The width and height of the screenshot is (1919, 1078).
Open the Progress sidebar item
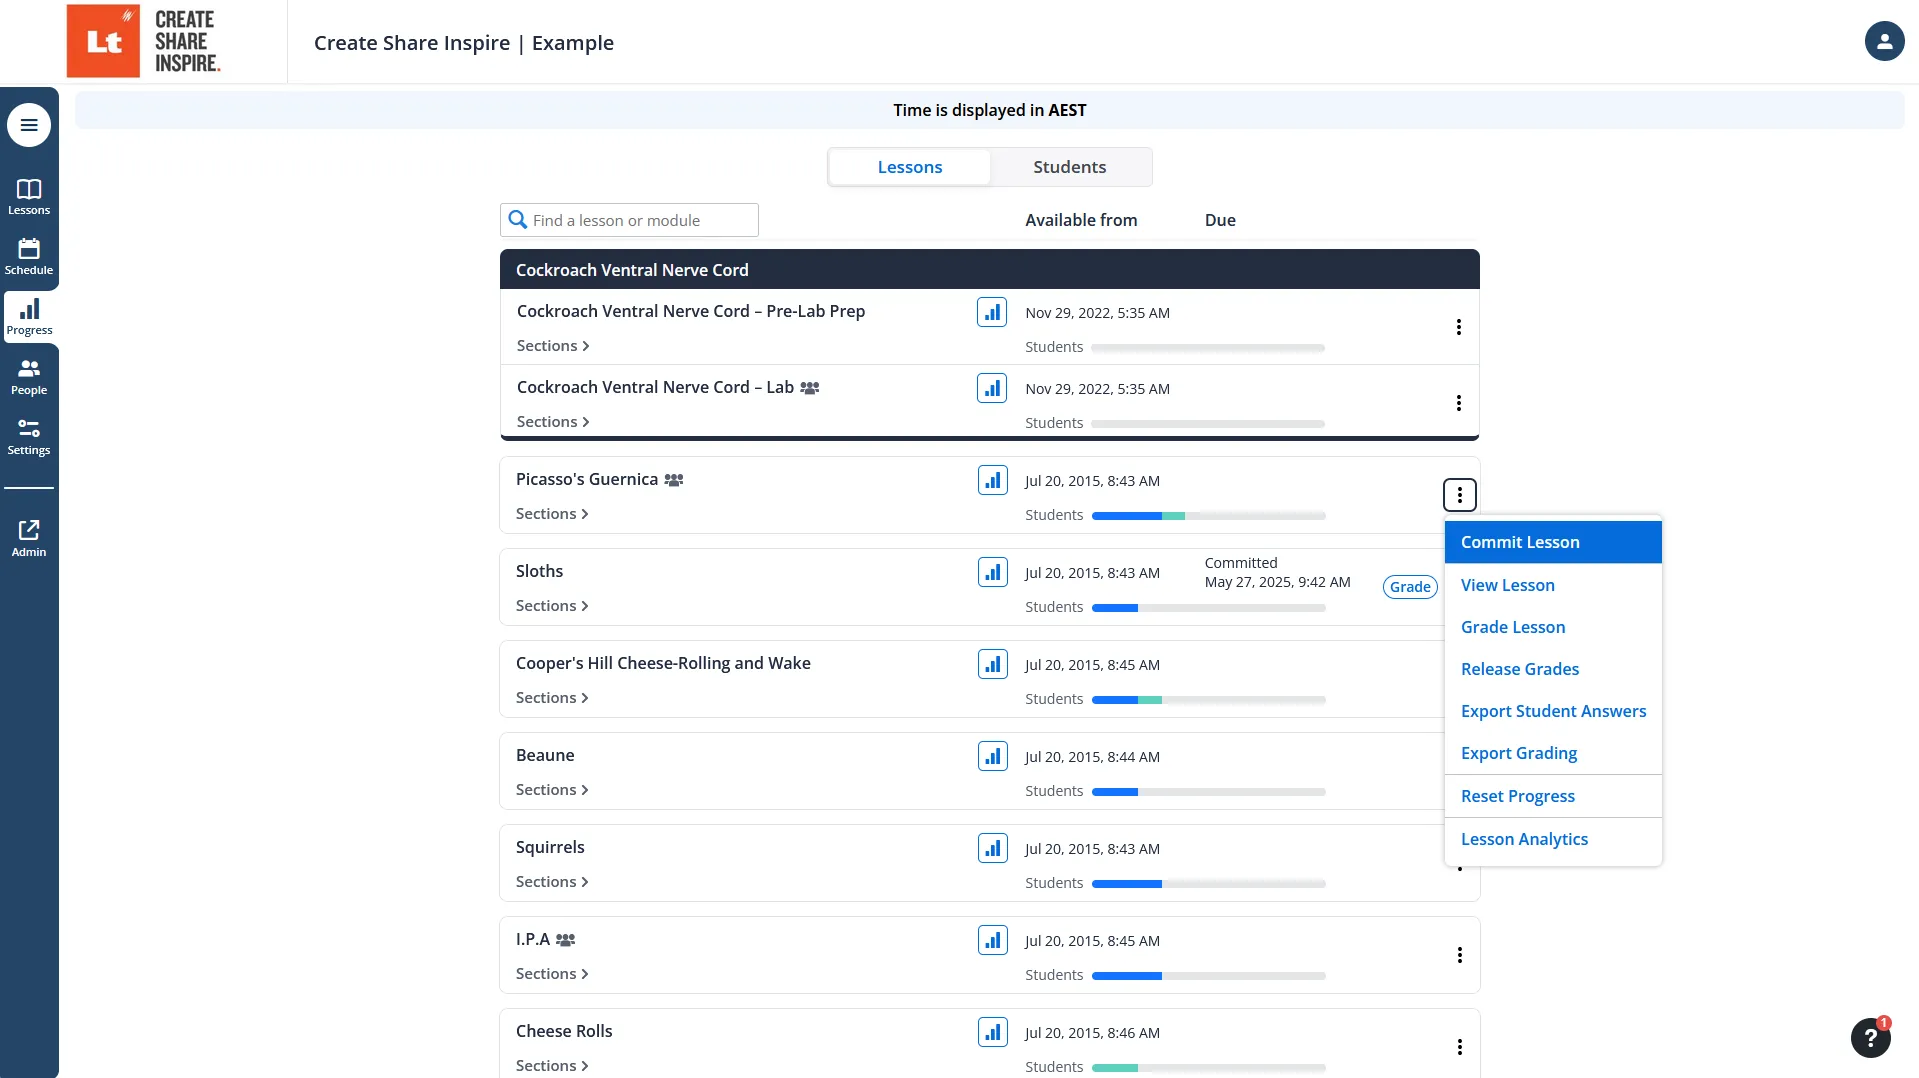29,317
